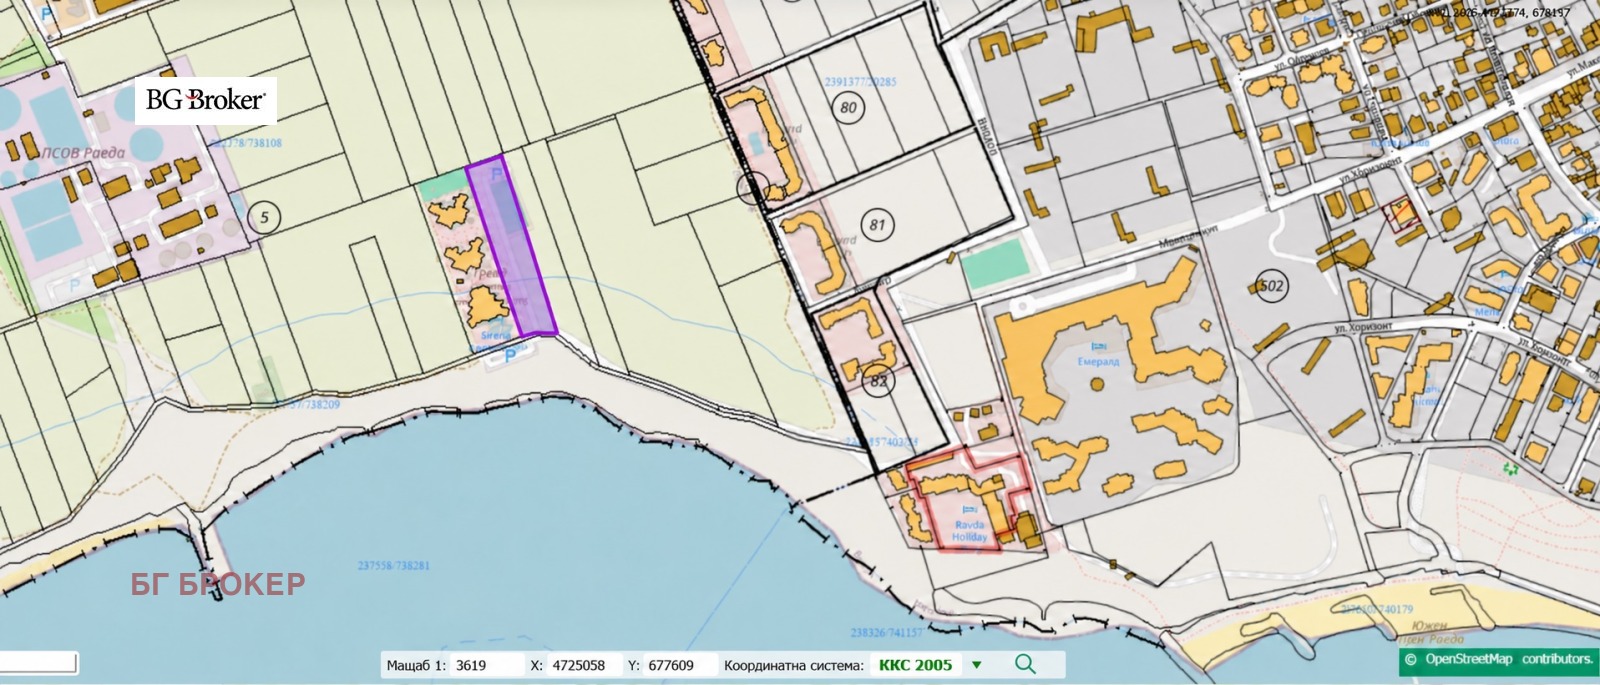
Task: Click the Координатна система label
Action: pyautogui.click(x=793, y=665)
